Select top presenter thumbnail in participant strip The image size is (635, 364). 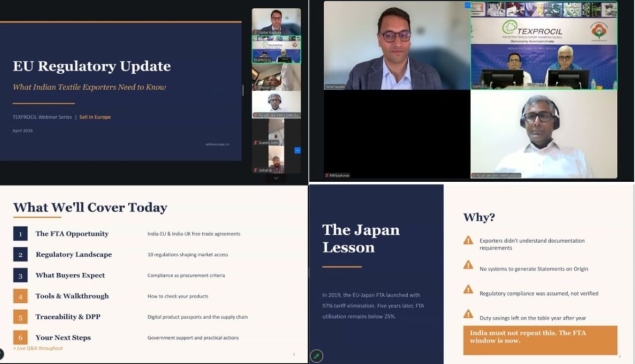(x=276, y=21)
